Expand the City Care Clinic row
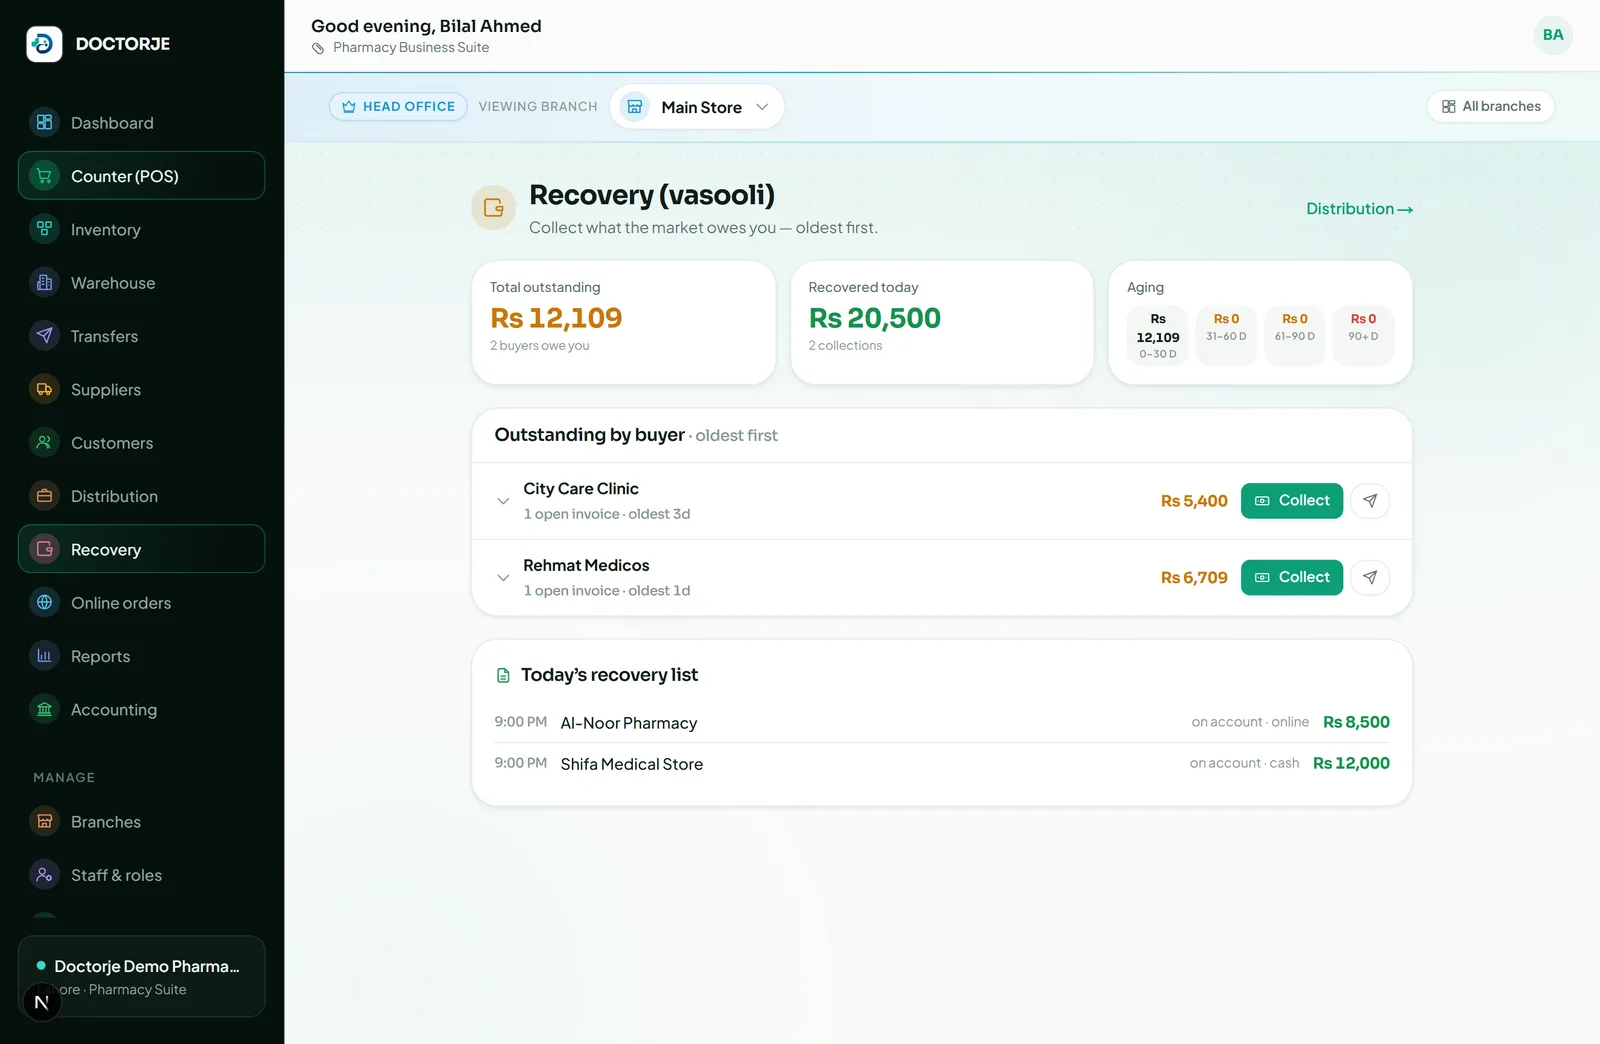Image resolution: width=1600 pixels, height=1044 pixels. point(503,501)
